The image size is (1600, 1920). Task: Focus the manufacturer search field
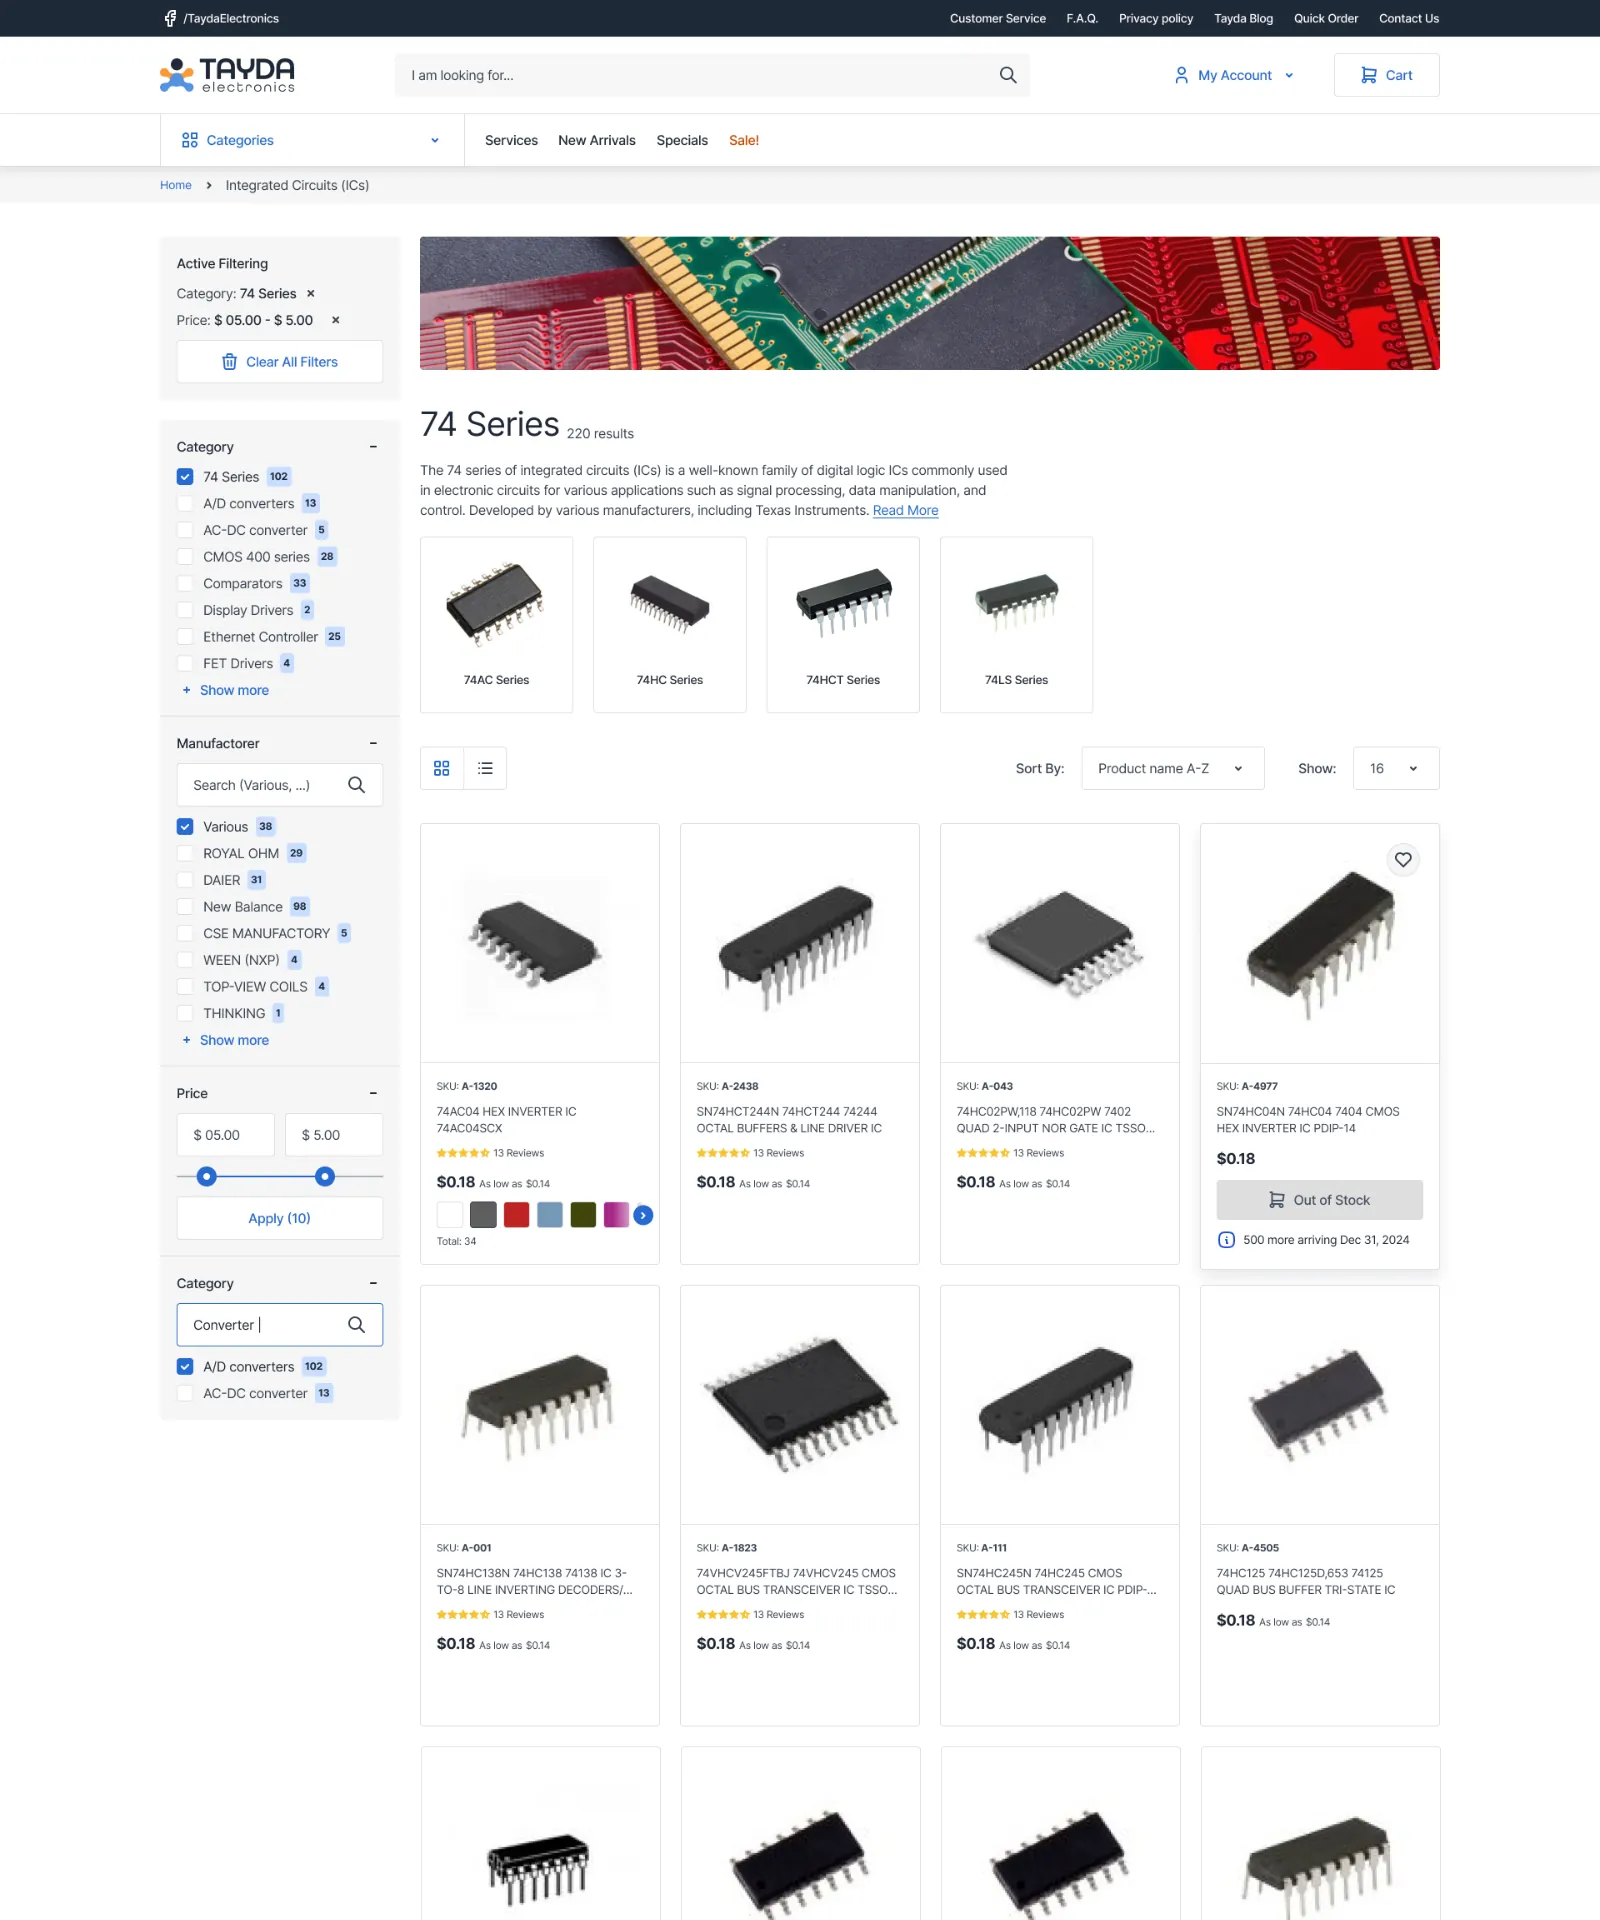280,785
